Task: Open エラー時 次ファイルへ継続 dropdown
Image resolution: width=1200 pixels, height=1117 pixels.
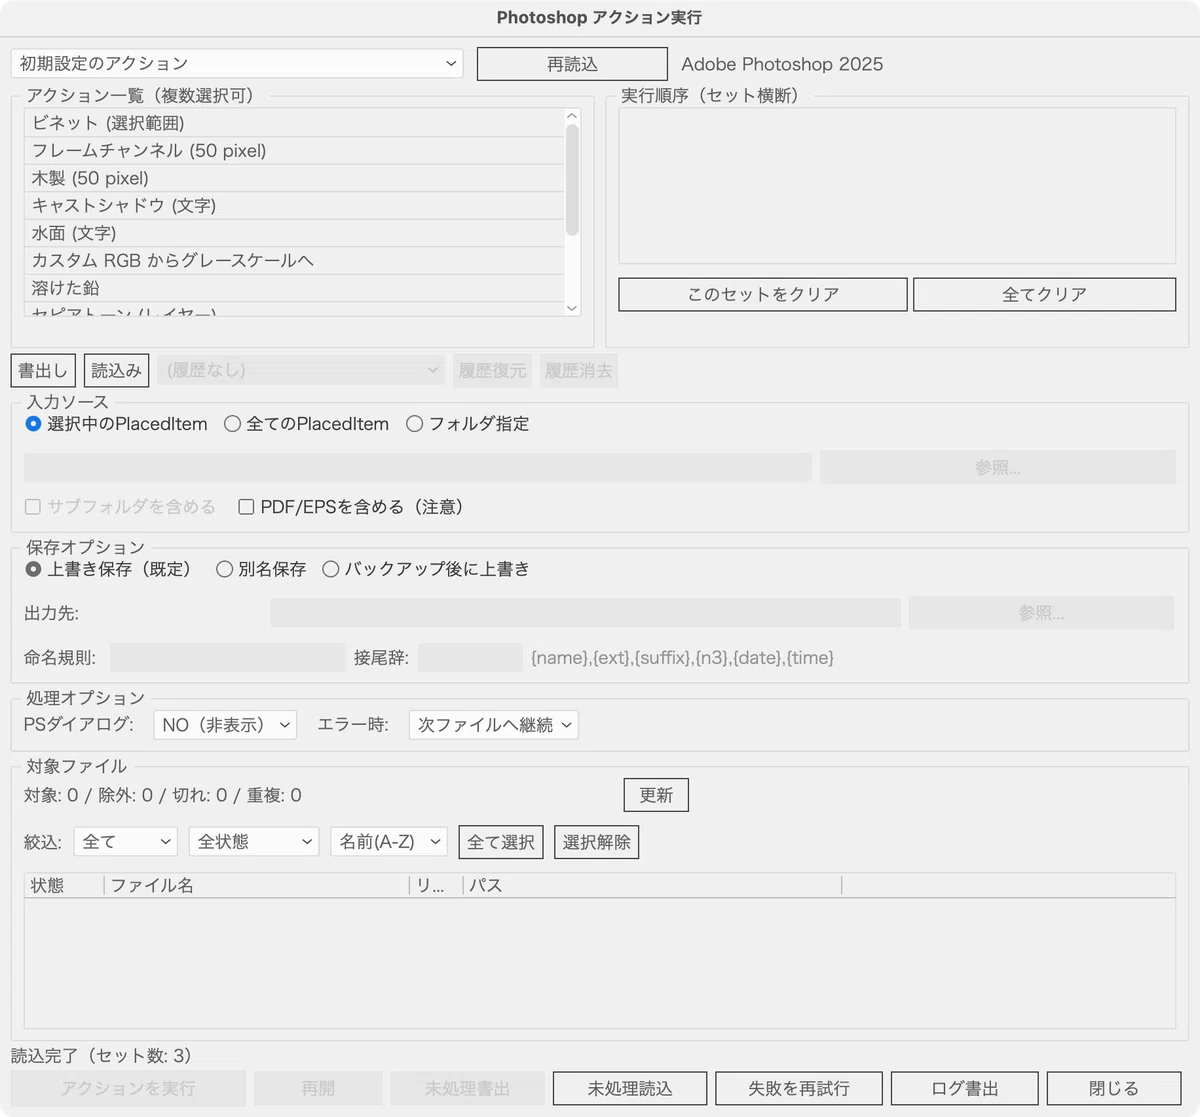Action: 494,725
